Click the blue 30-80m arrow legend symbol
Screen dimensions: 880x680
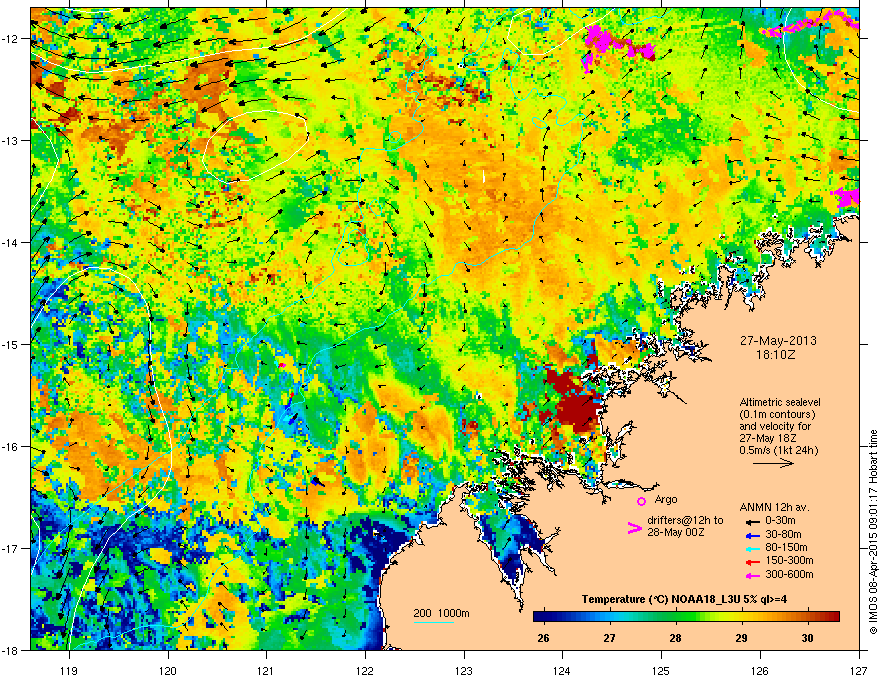point(752,535)
